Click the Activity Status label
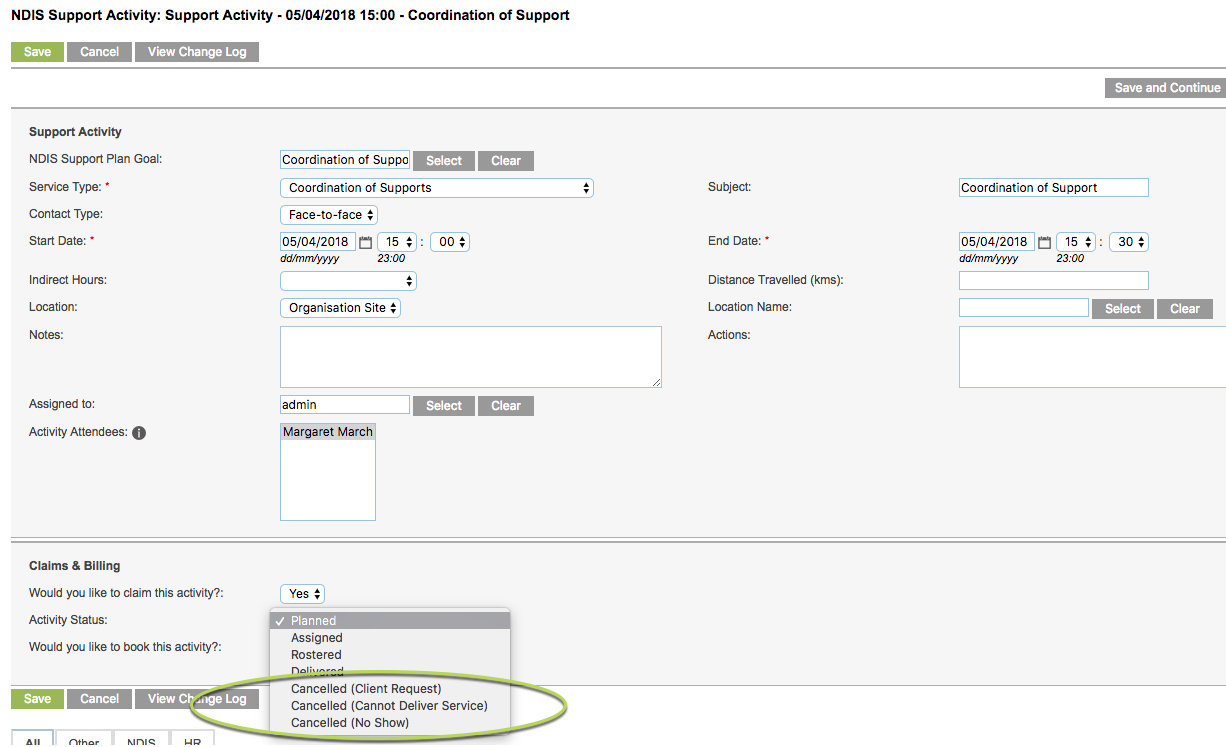Viewport: 1226px width, 747px height. pyautogui.click(x=68, y=620)
